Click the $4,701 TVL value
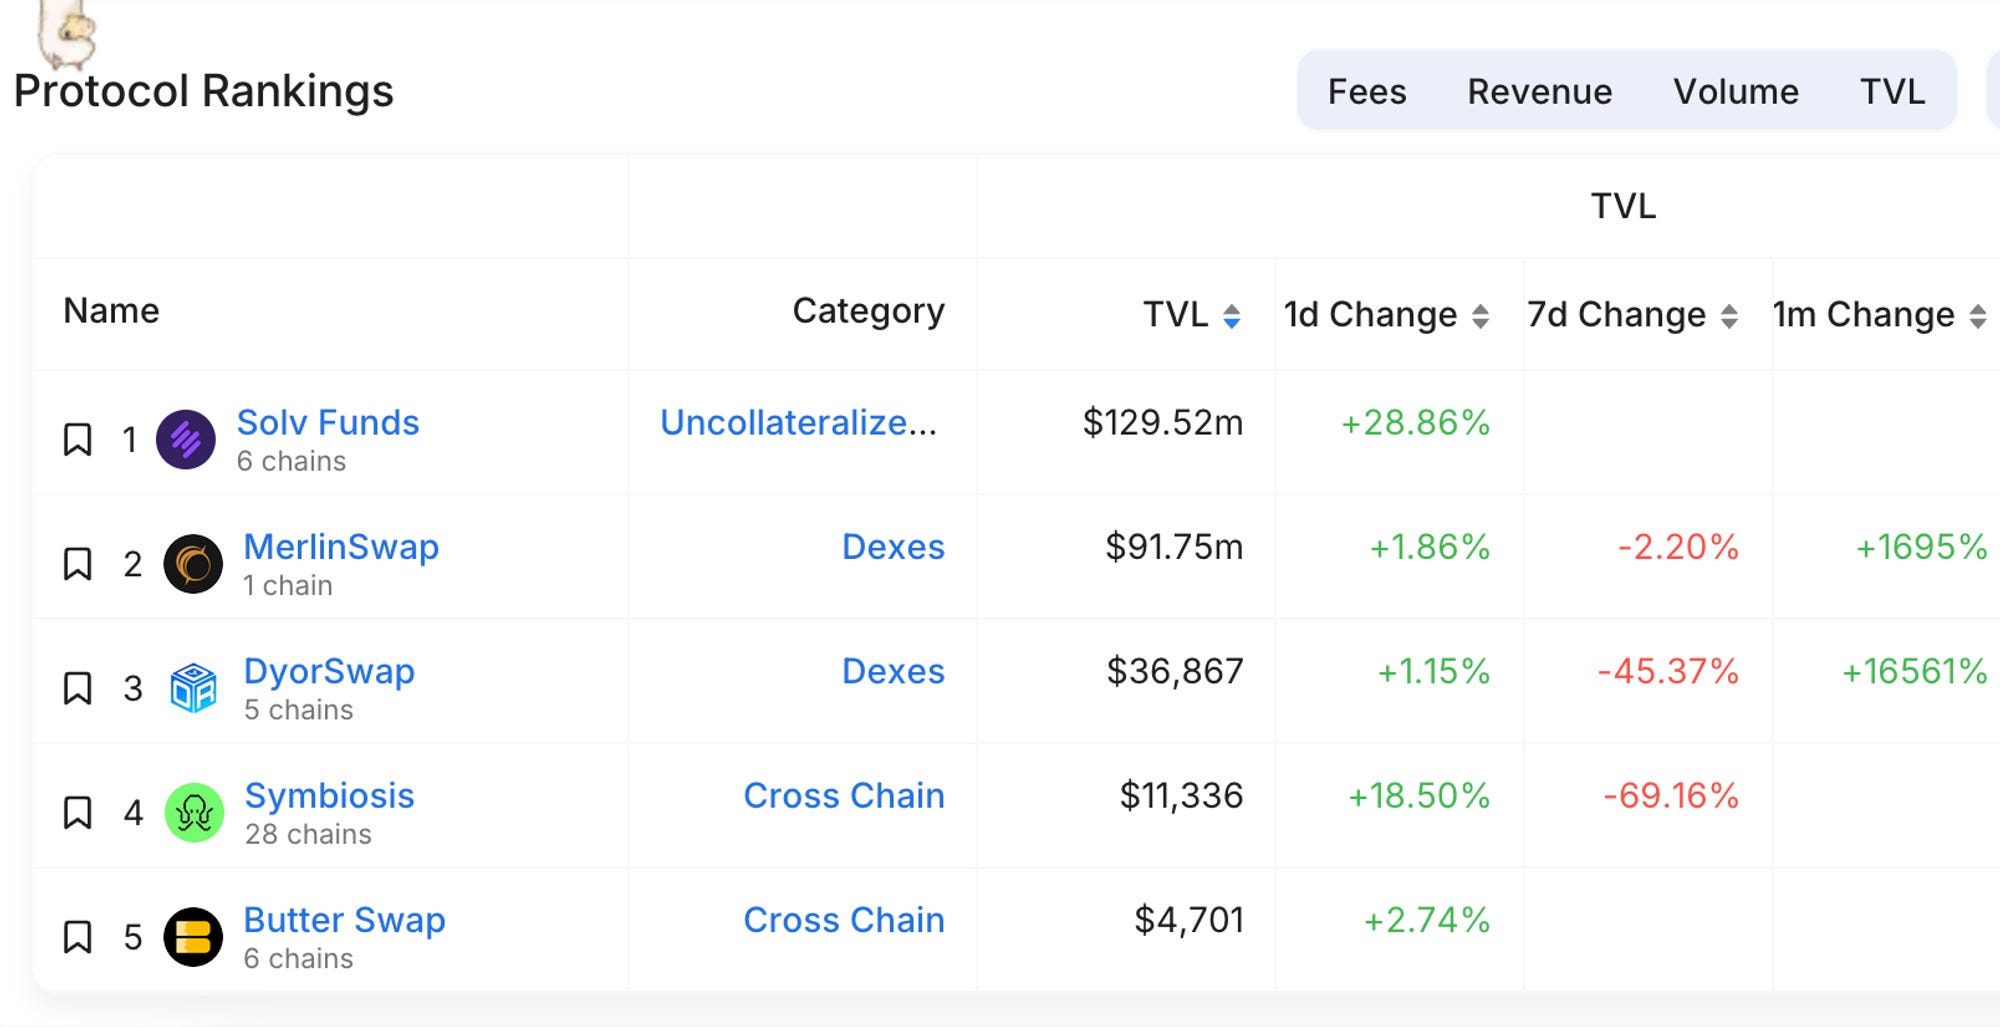The width and height of the screenshot is (2000, 1027). (1189, 920)
